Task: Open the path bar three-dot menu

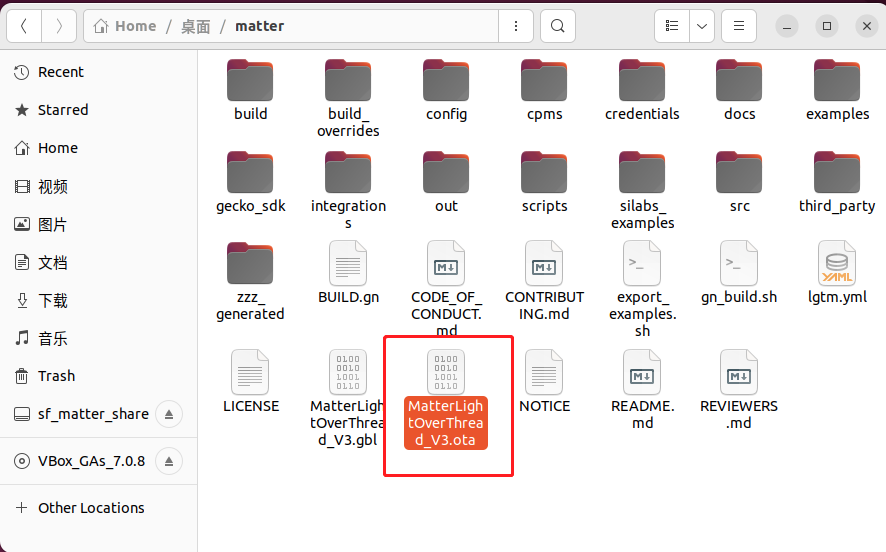Action: [516, 26]
